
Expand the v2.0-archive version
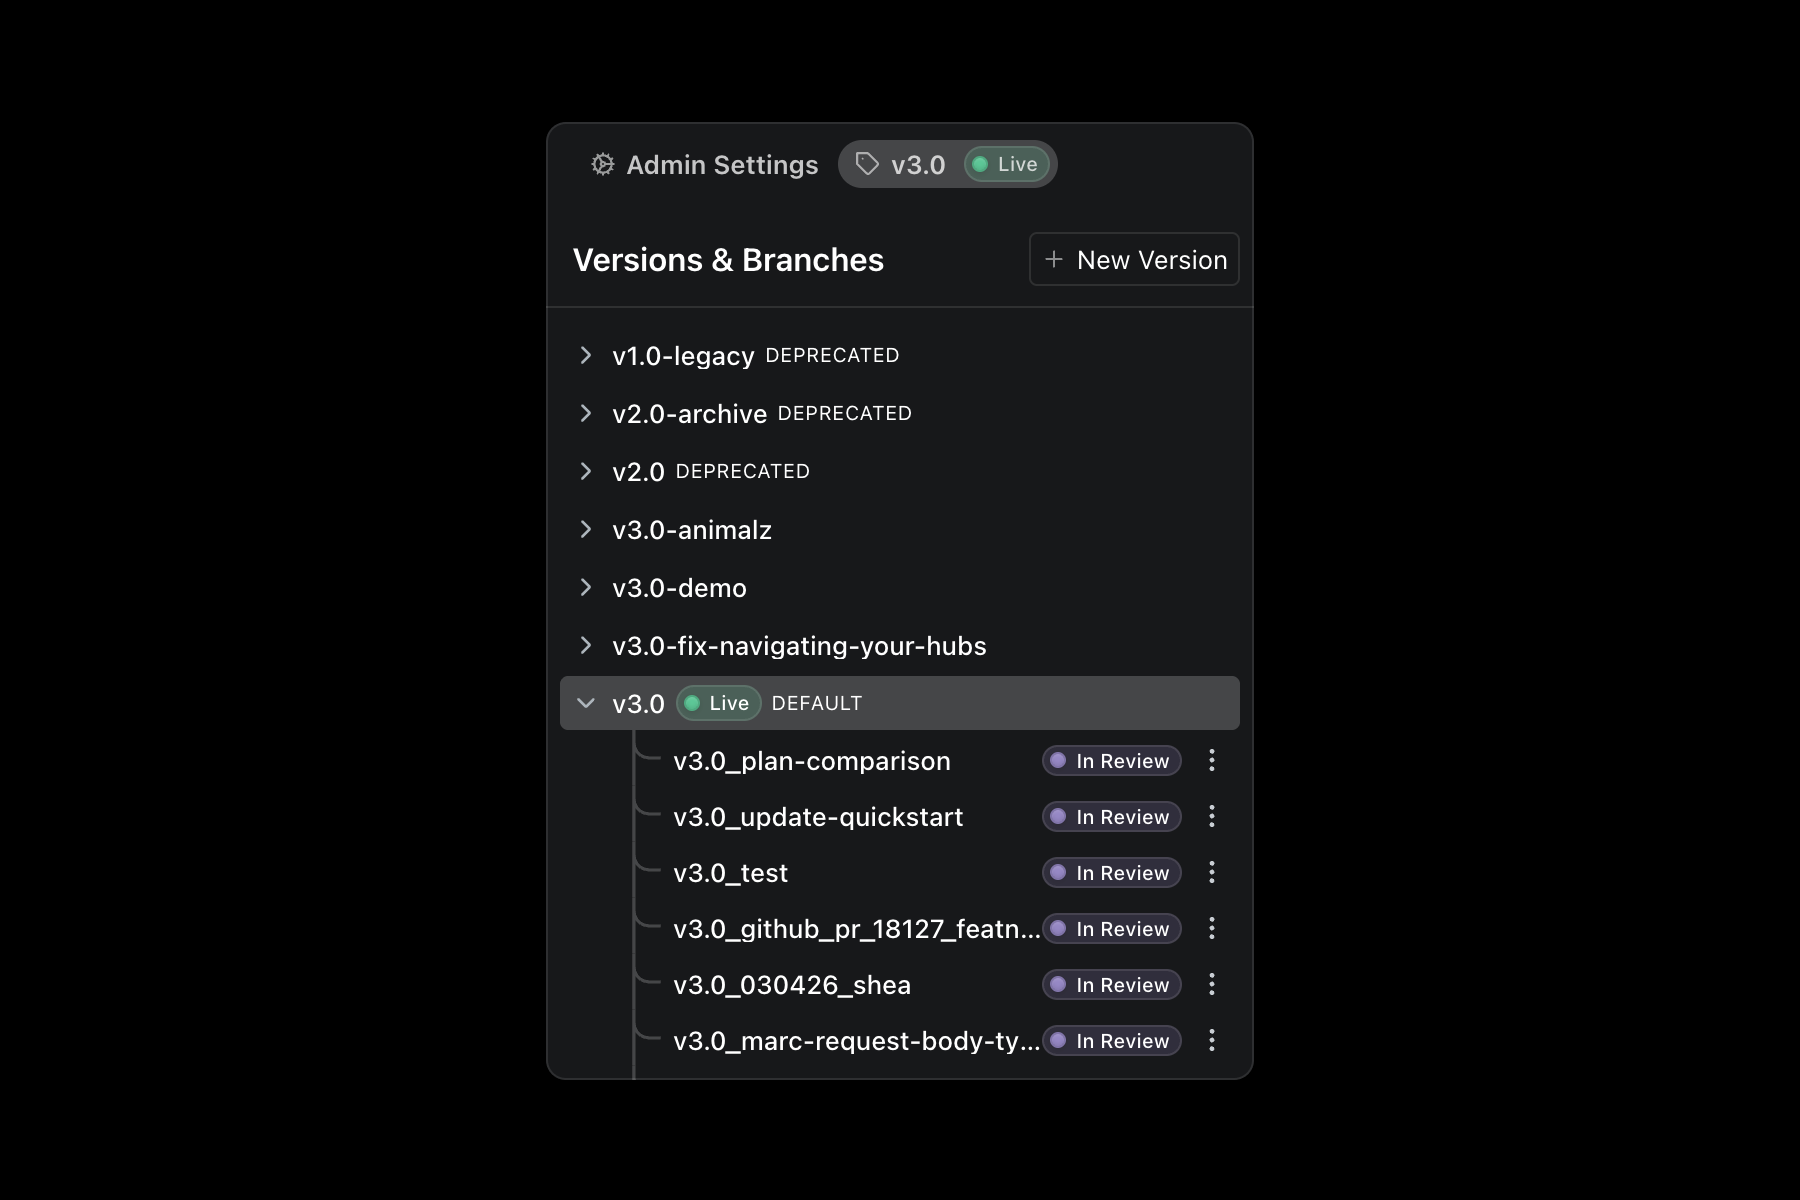tap(586, 414)
